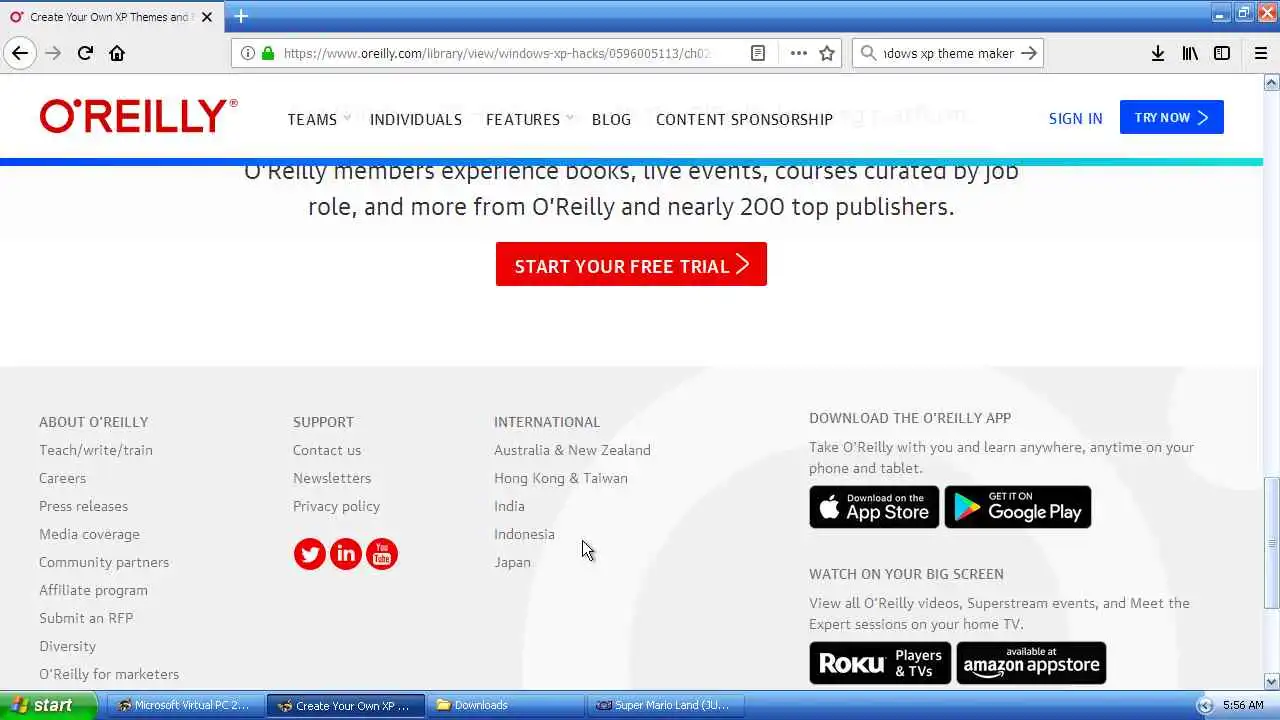This screenshot has height=720, width=1280.
Task: Click the Amazon Appstore badge
Action: (x=1031, y=663)
